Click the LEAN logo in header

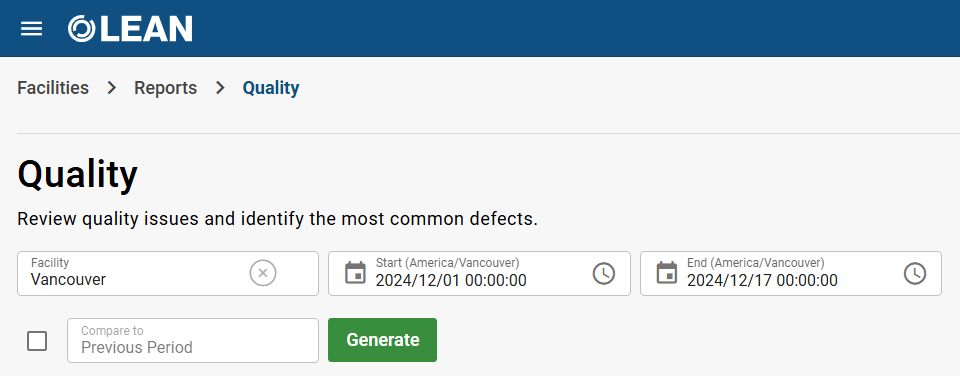pyautogui.click(x=130, y=29)
